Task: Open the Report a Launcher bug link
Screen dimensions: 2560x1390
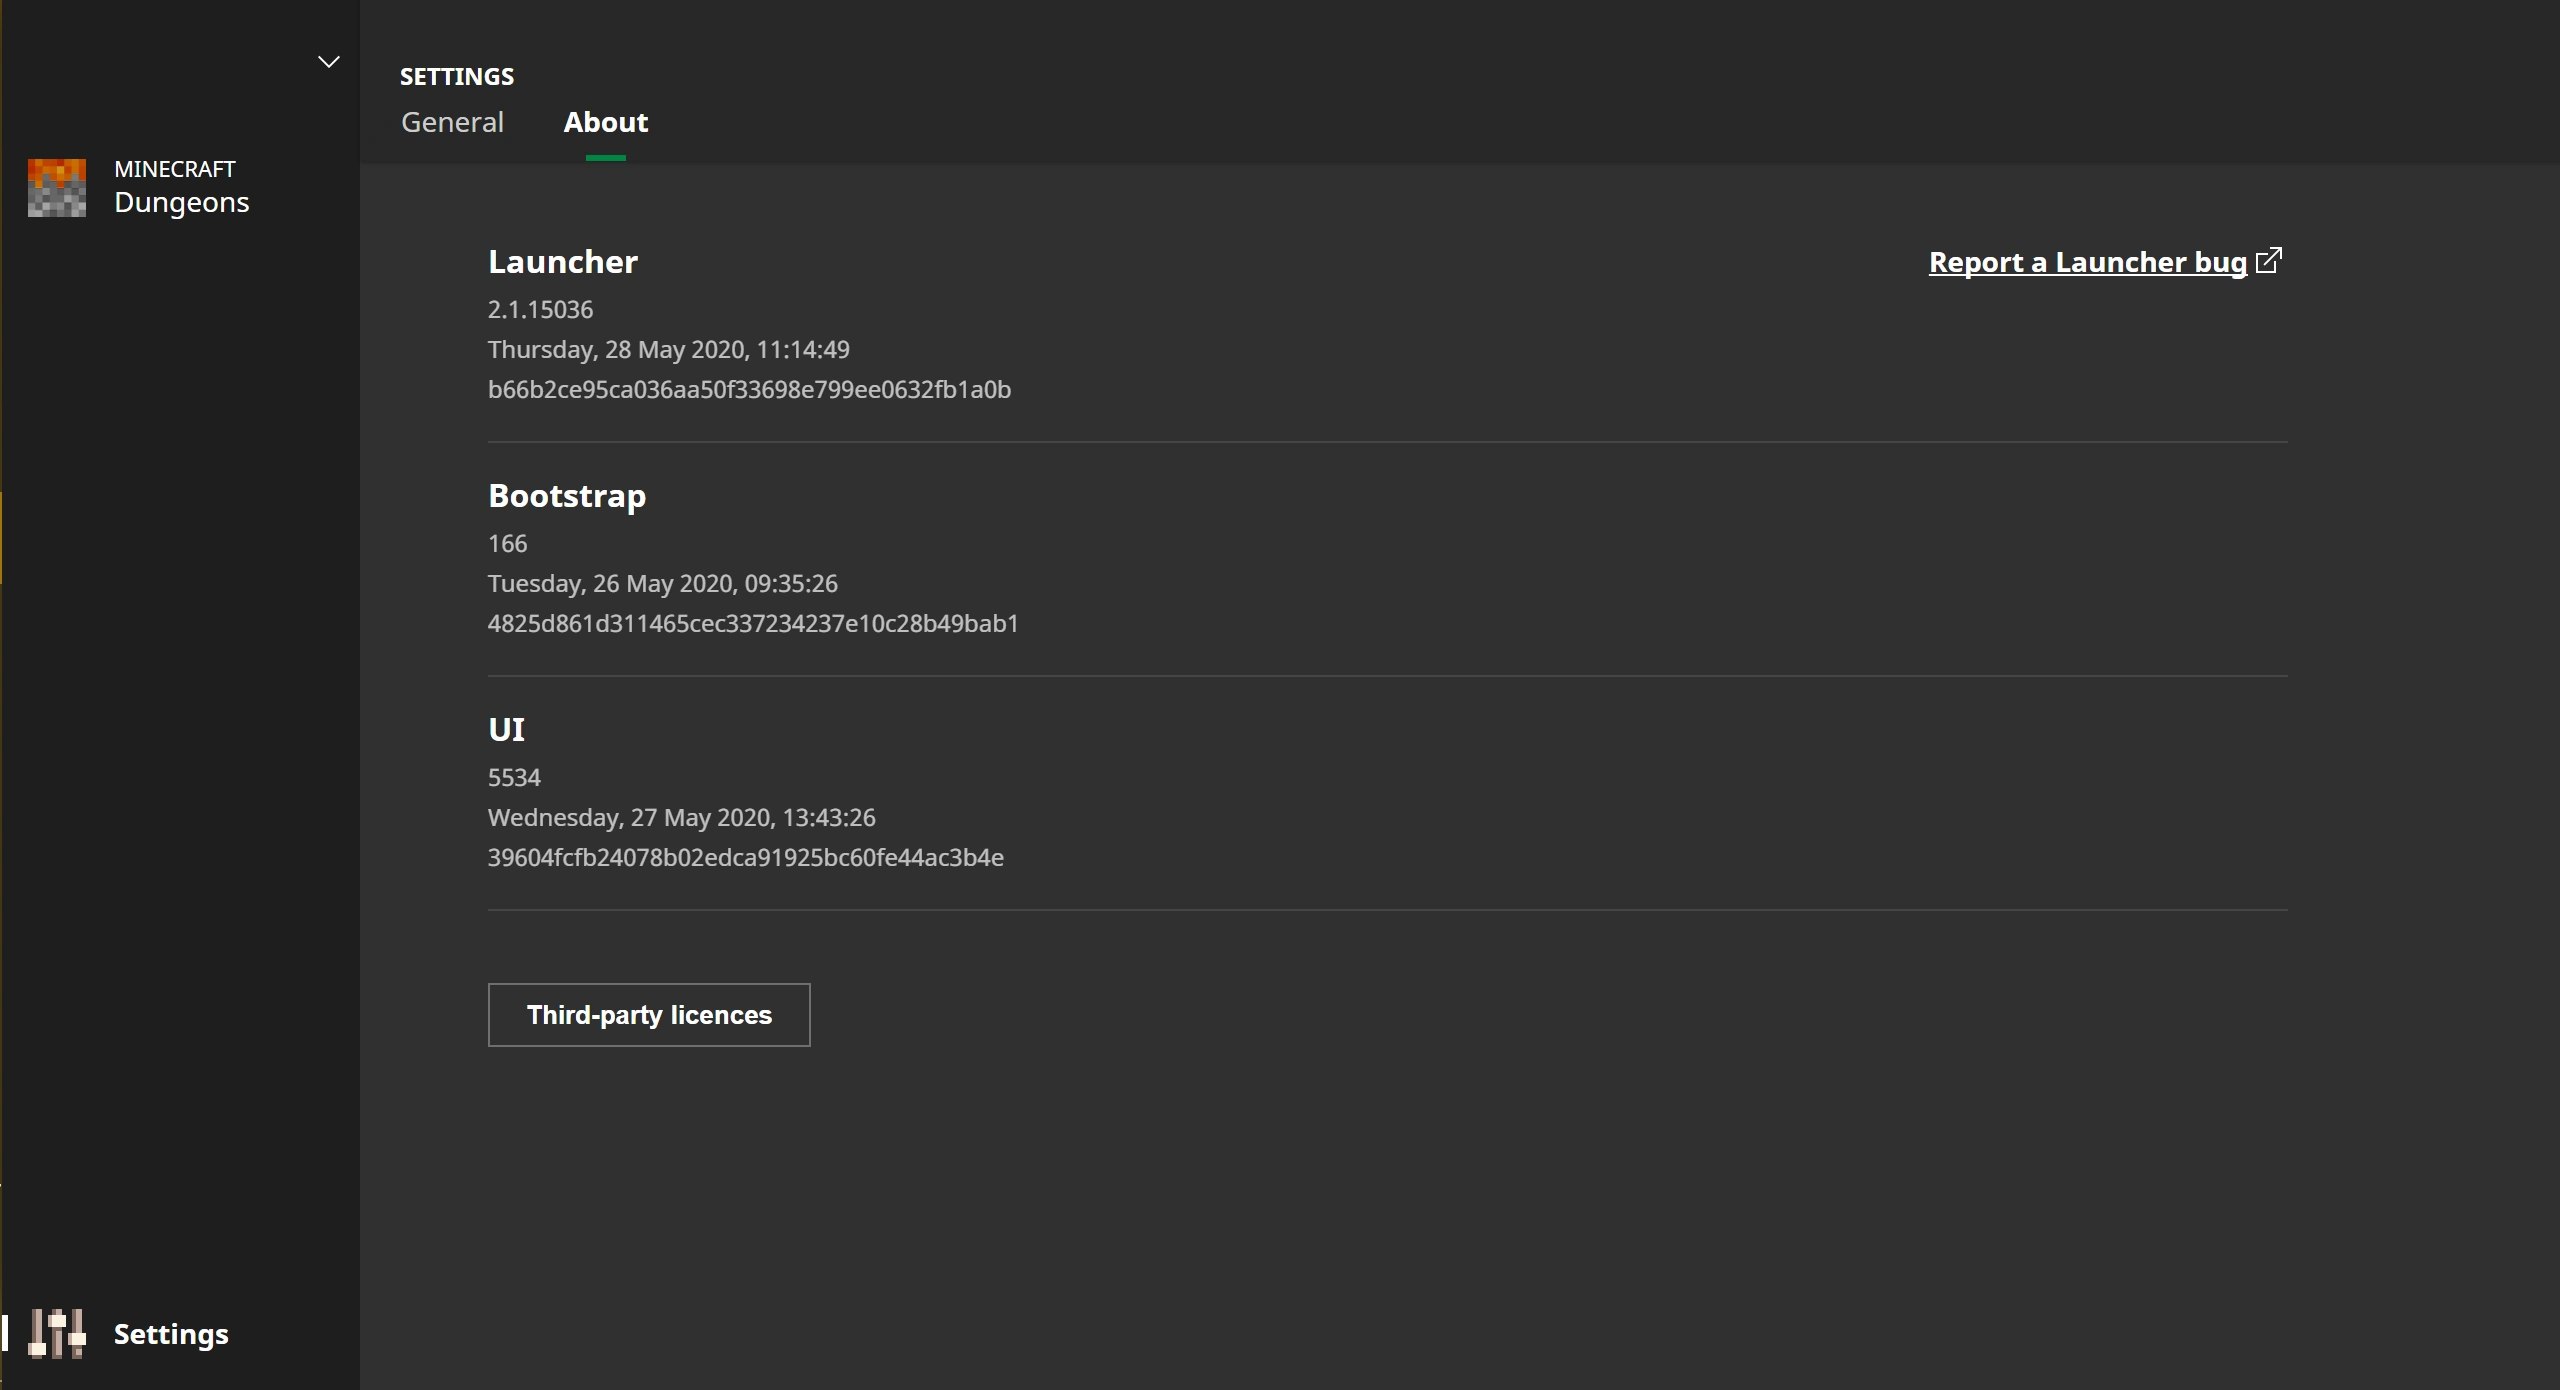Action: pyautogui.click(x=2087, y=262)
